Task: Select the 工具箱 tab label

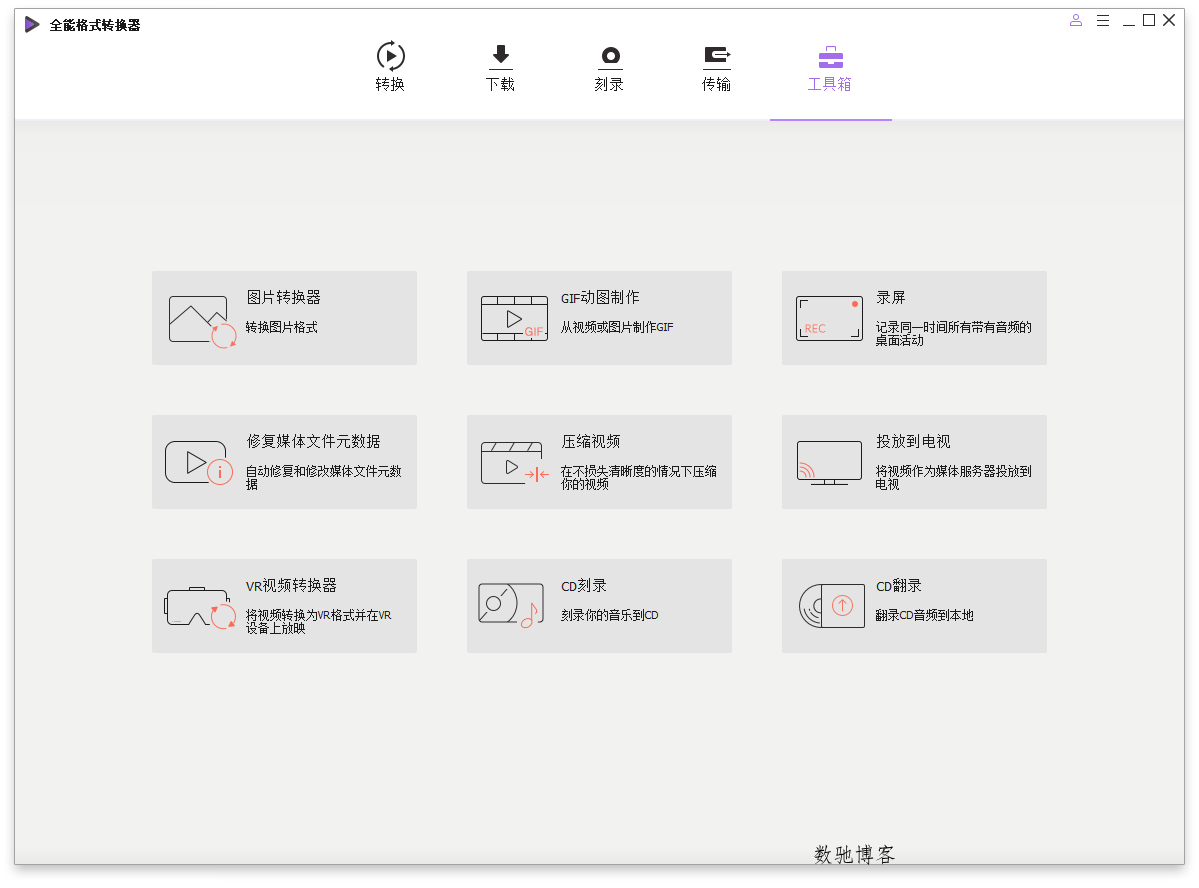Action: click(x=830, y=84)
